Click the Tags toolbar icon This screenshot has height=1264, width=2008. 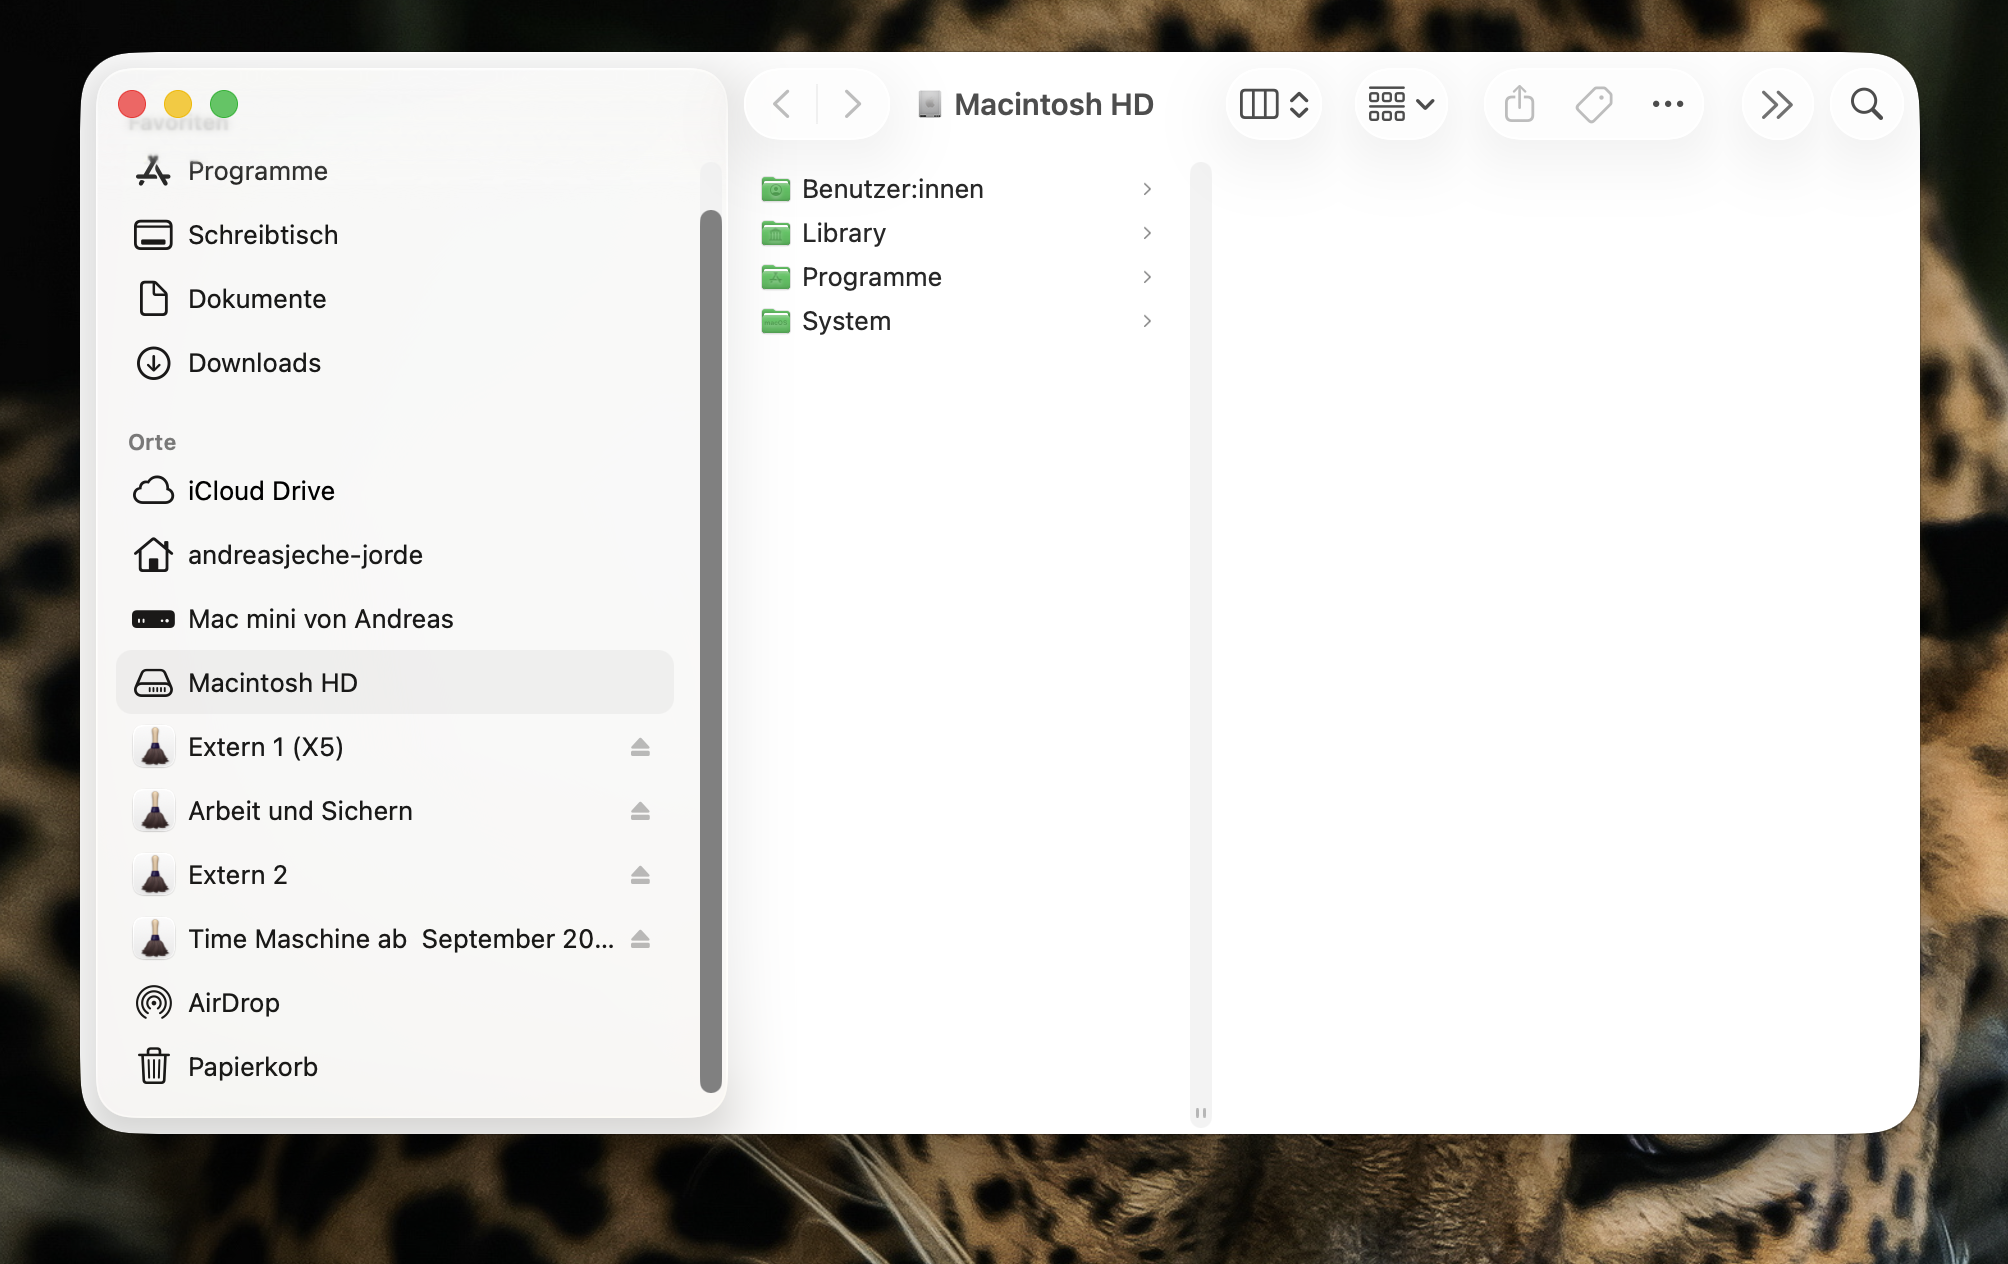(1593, 104)
